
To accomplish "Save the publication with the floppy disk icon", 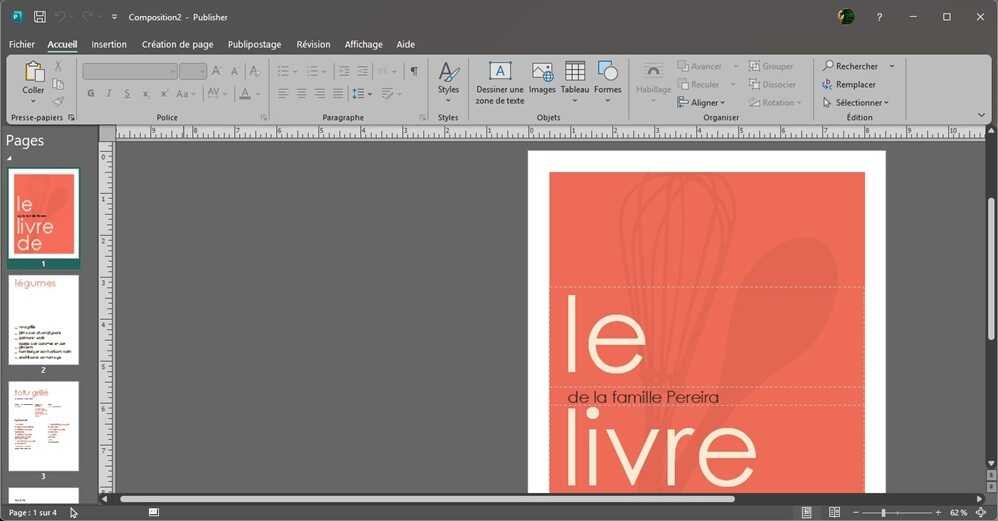I will click(x=40, y=17).
